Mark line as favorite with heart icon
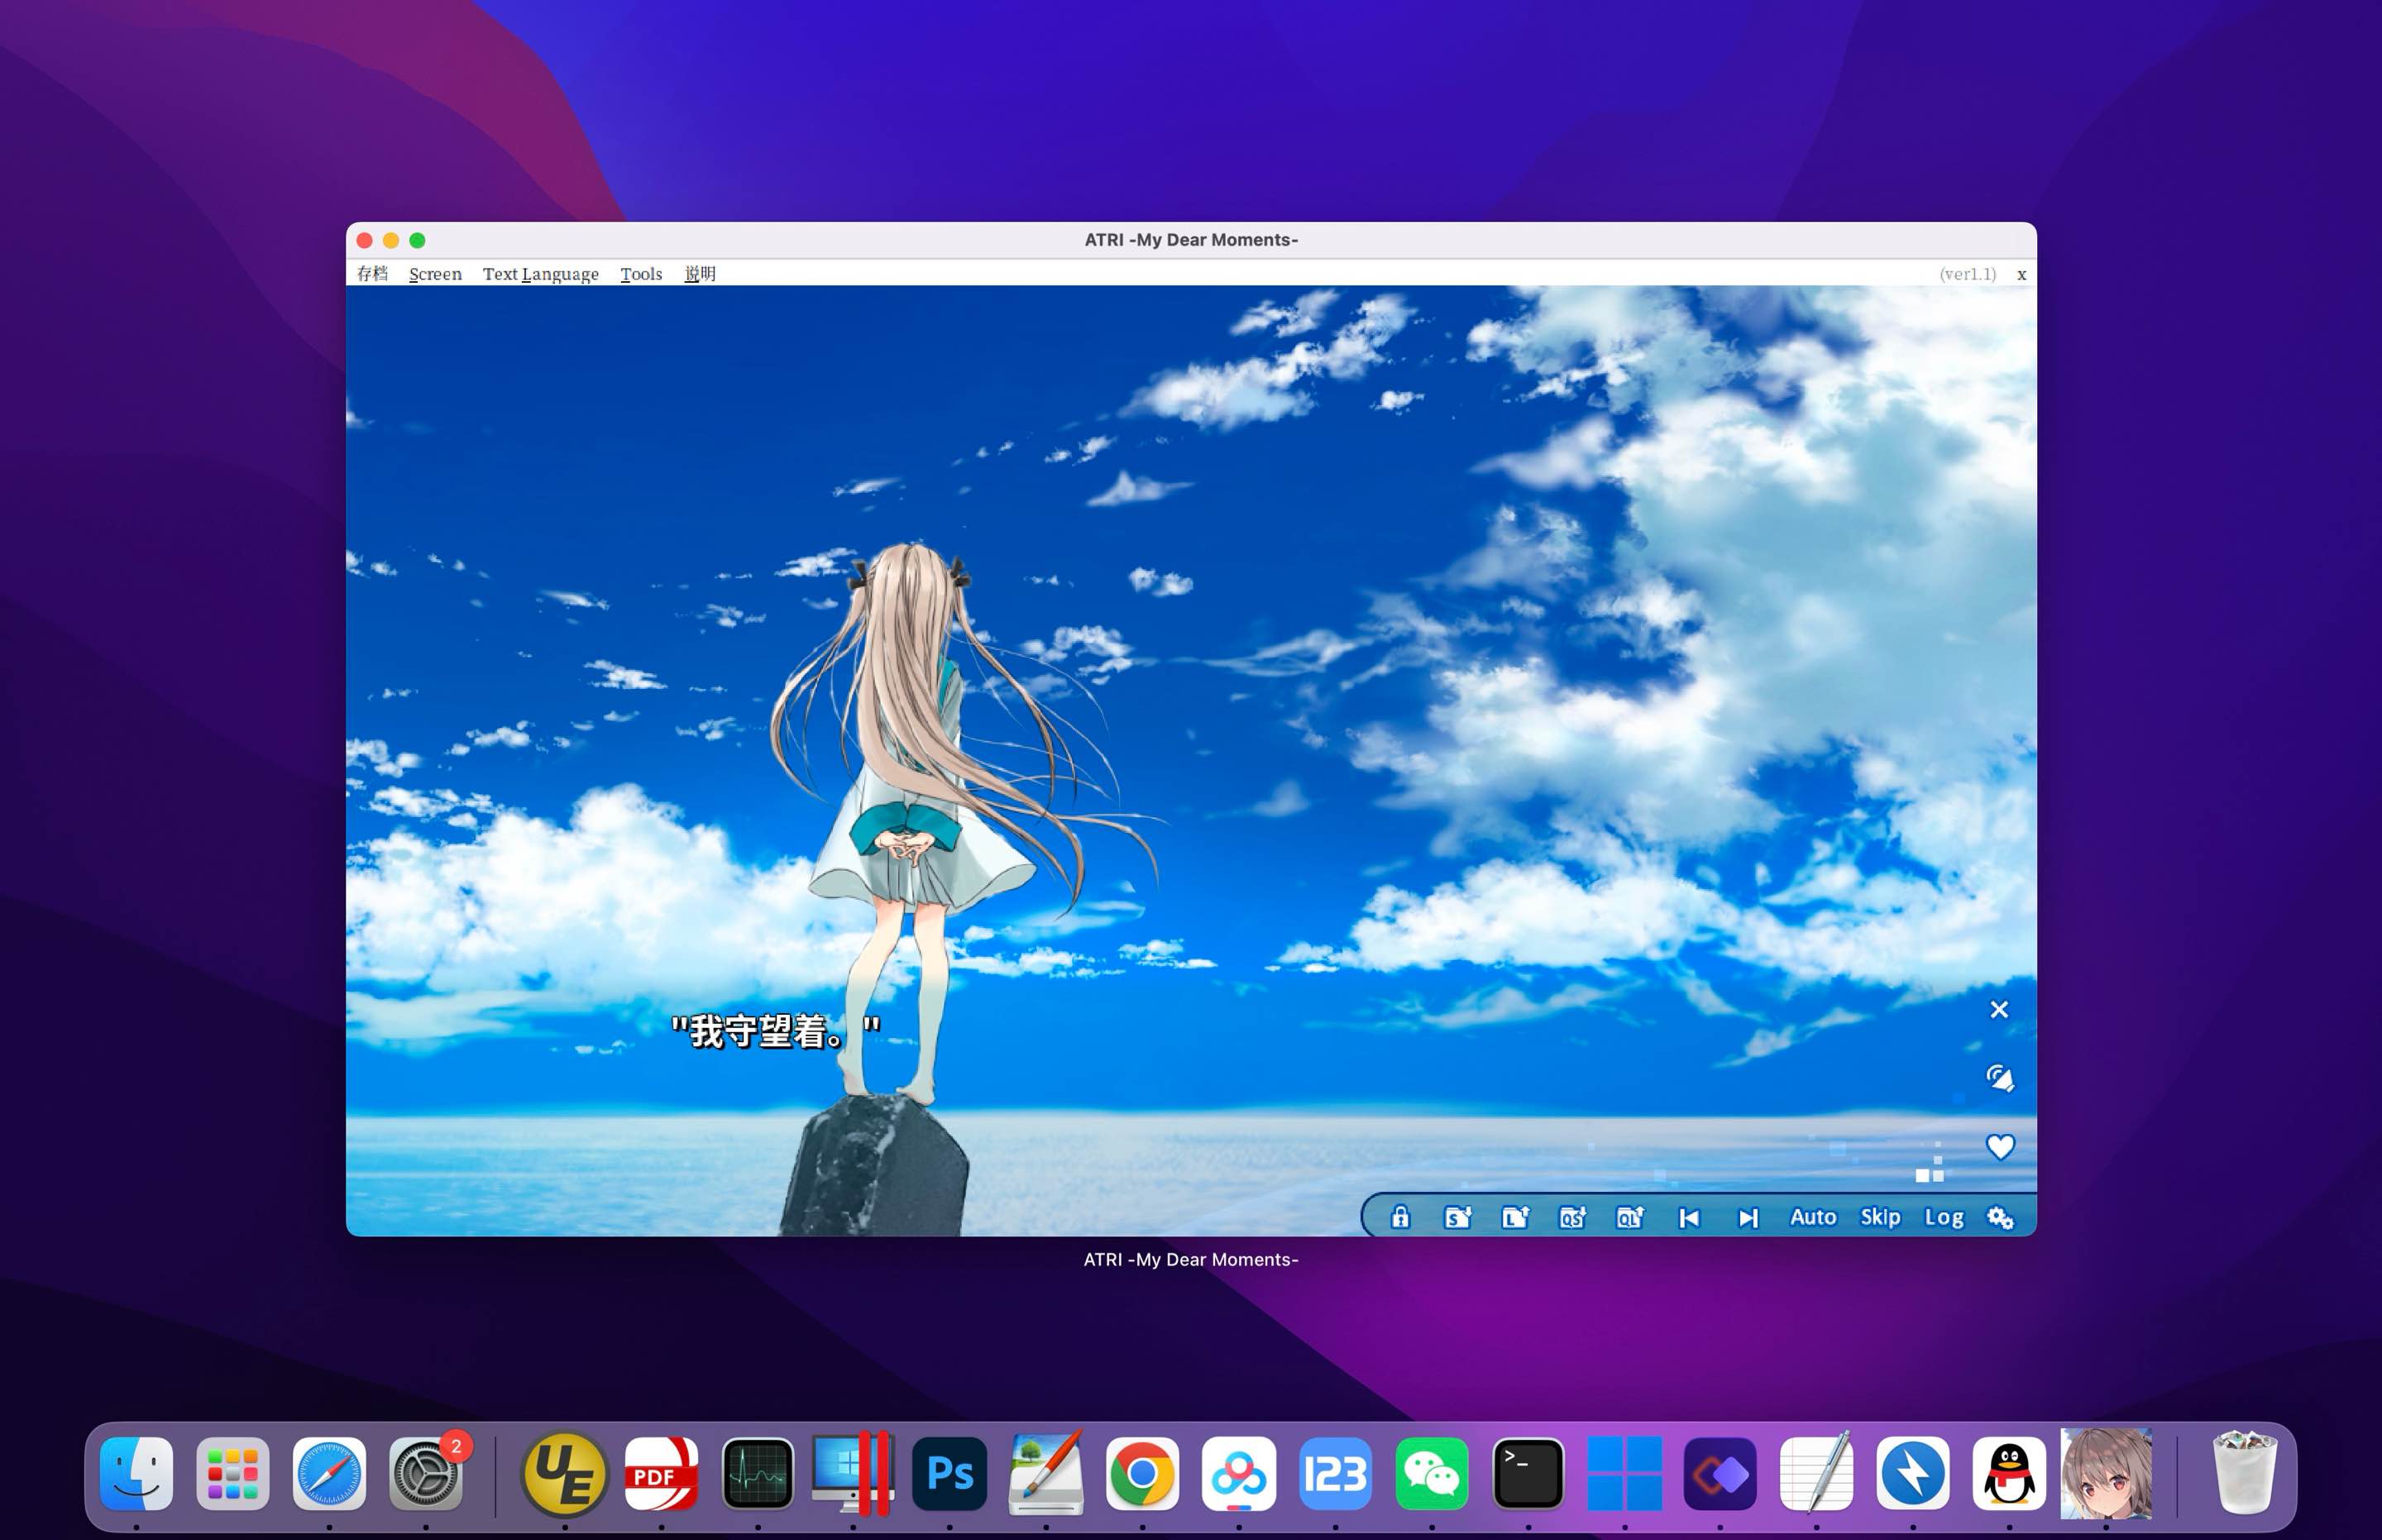 pos(2000,1146)
